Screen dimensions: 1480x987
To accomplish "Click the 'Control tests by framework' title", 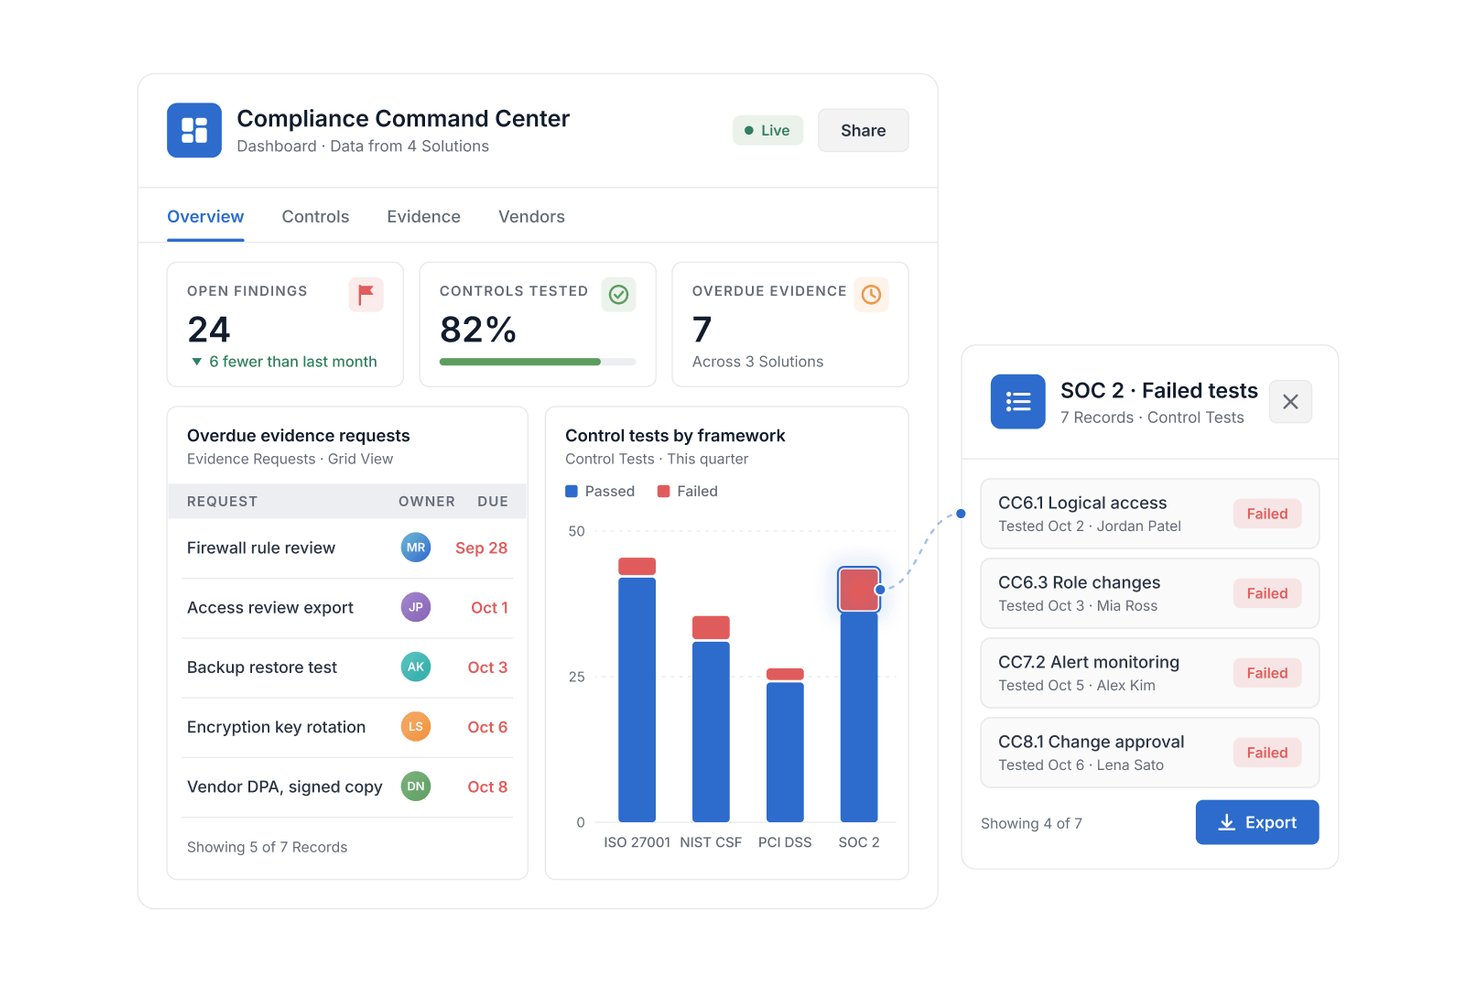I will 675,436.
